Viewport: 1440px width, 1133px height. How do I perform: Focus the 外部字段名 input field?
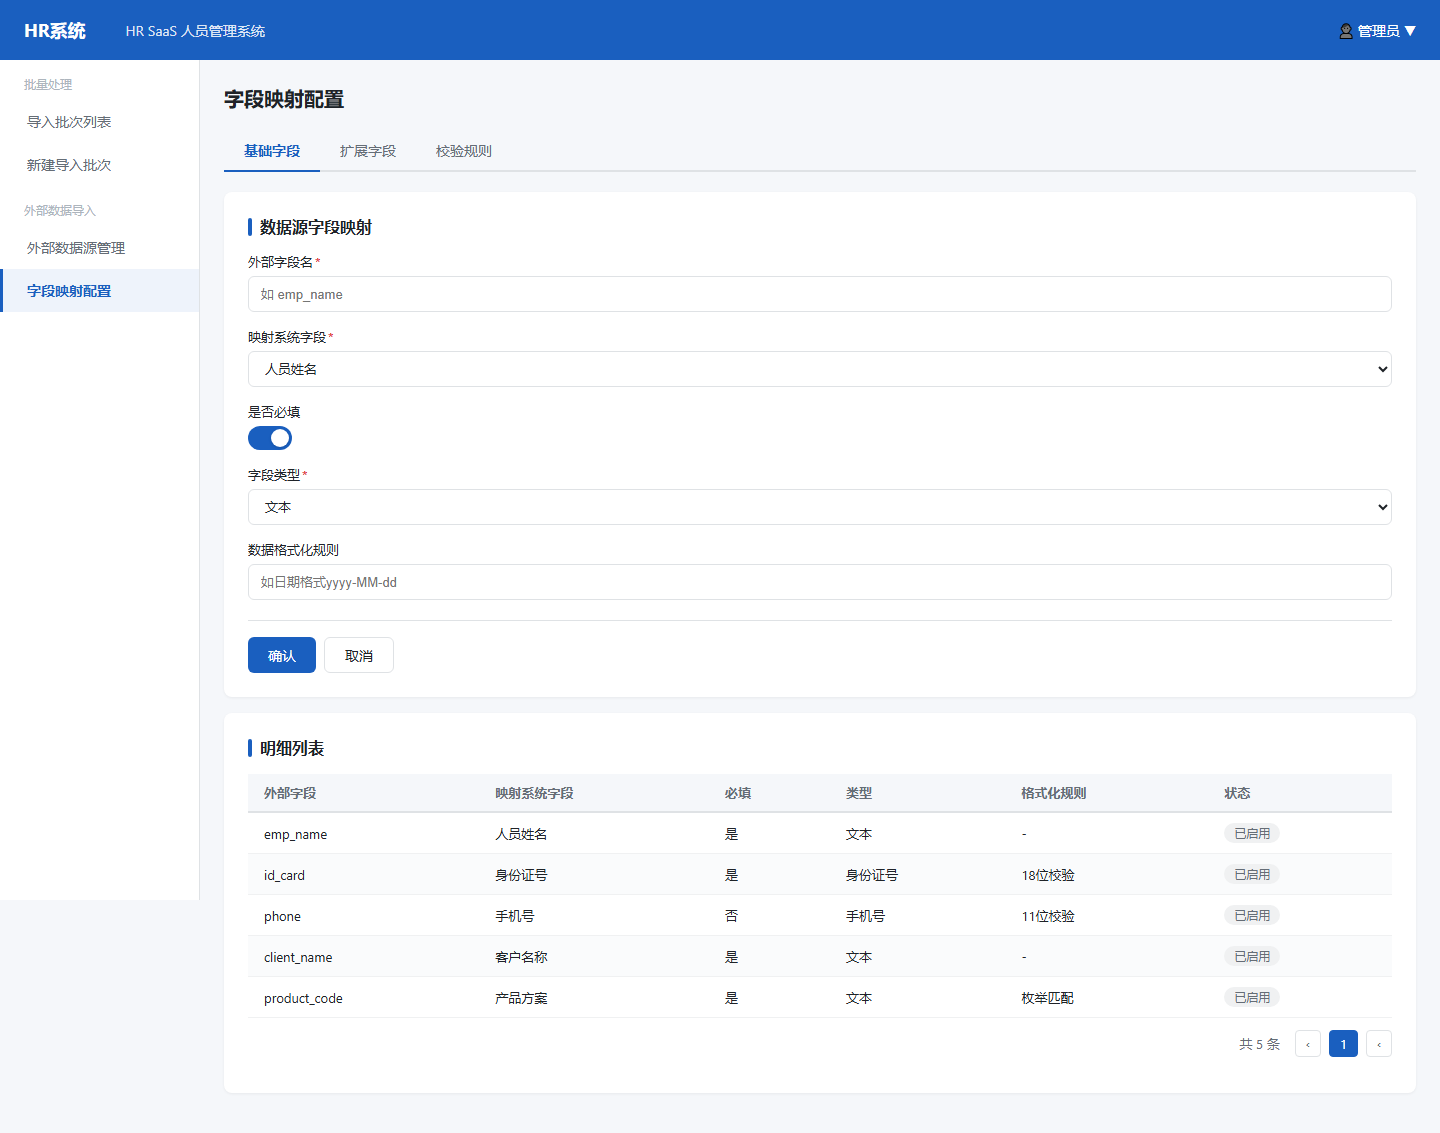[x=820, y=294]
